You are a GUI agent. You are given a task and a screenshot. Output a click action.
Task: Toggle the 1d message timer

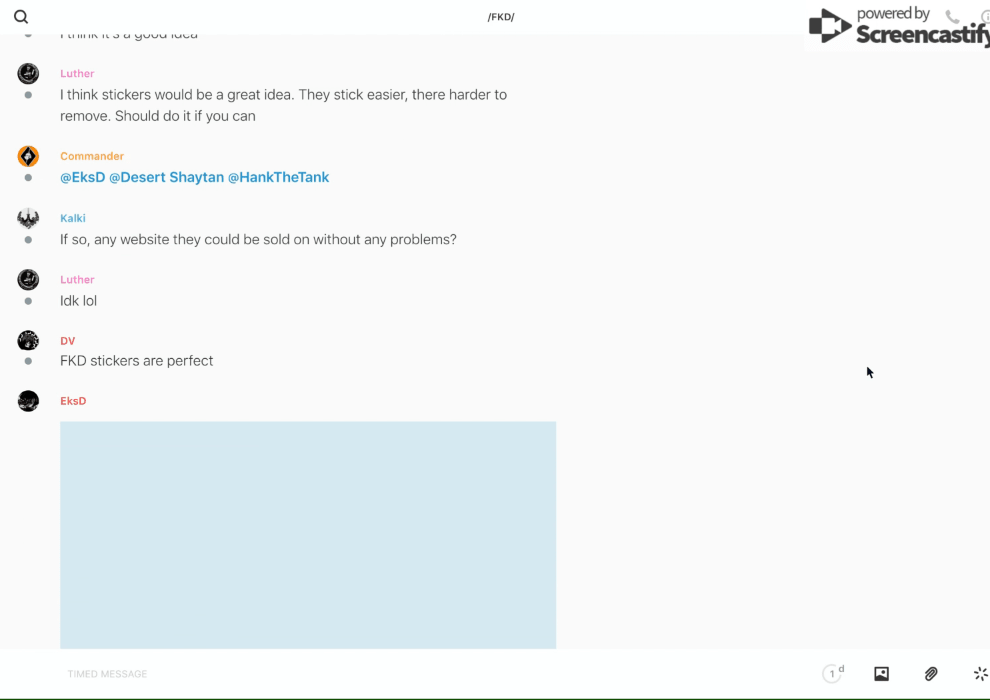coord(833,674)
